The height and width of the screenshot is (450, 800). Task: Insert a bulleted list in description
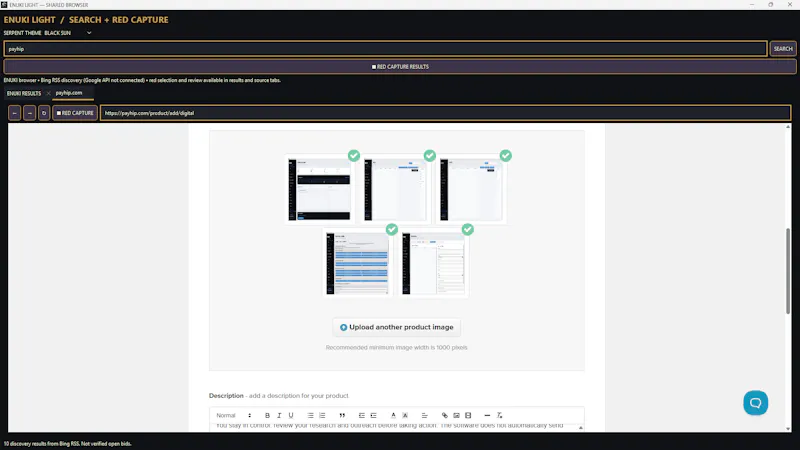[310, 415]
